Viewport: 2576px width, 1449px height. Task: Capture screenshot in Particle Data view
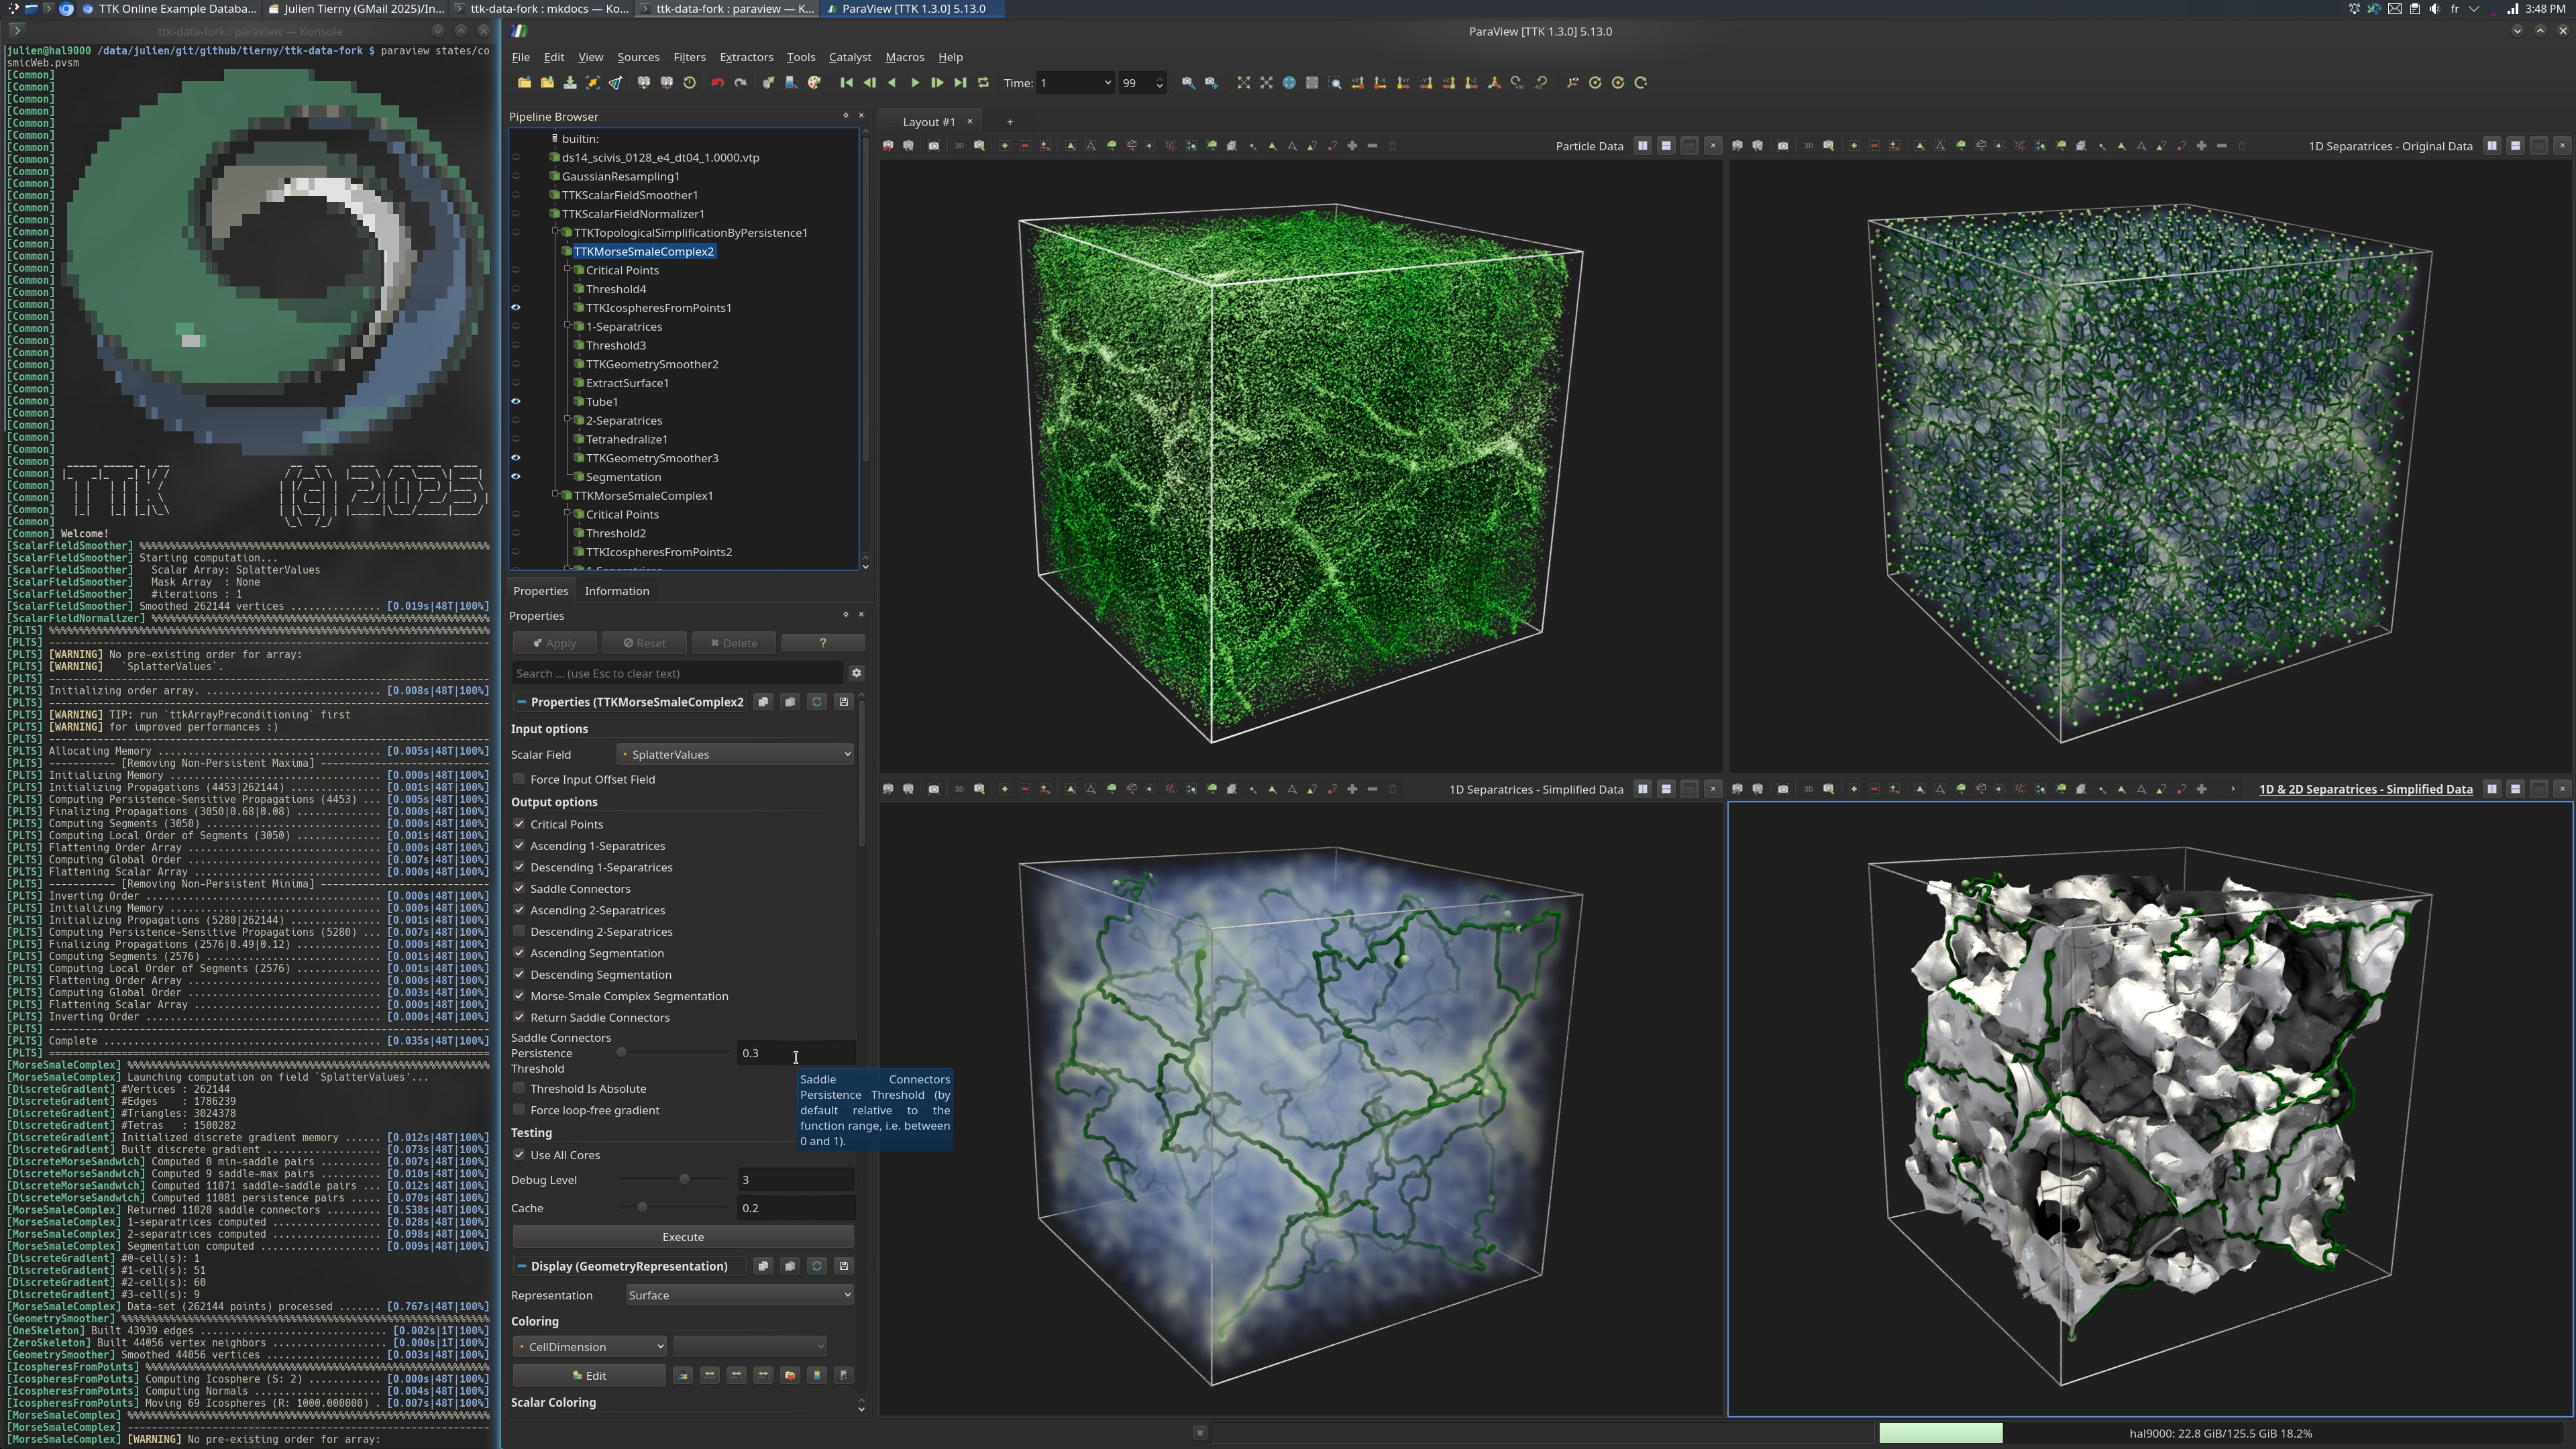933,146
